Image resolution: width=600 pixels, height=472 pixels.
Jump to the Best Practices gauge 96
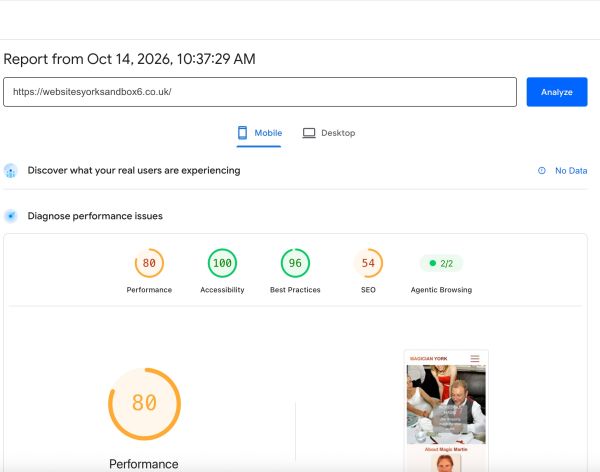[x=295, y=263]
